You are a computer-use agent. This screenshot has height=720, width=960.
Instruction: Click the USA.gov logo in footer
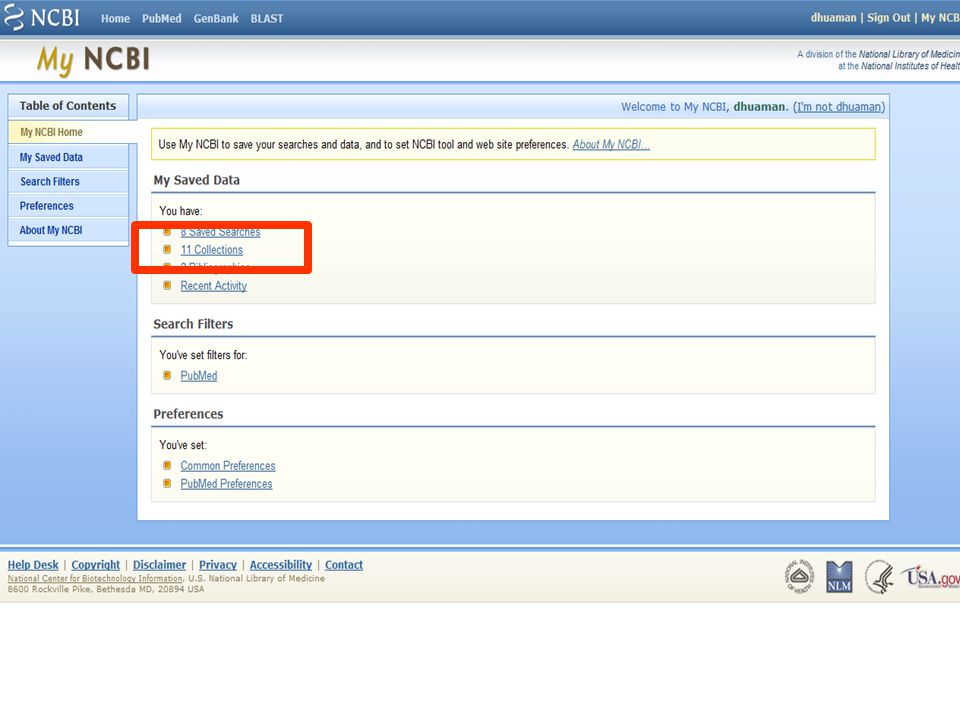[932, 577]
